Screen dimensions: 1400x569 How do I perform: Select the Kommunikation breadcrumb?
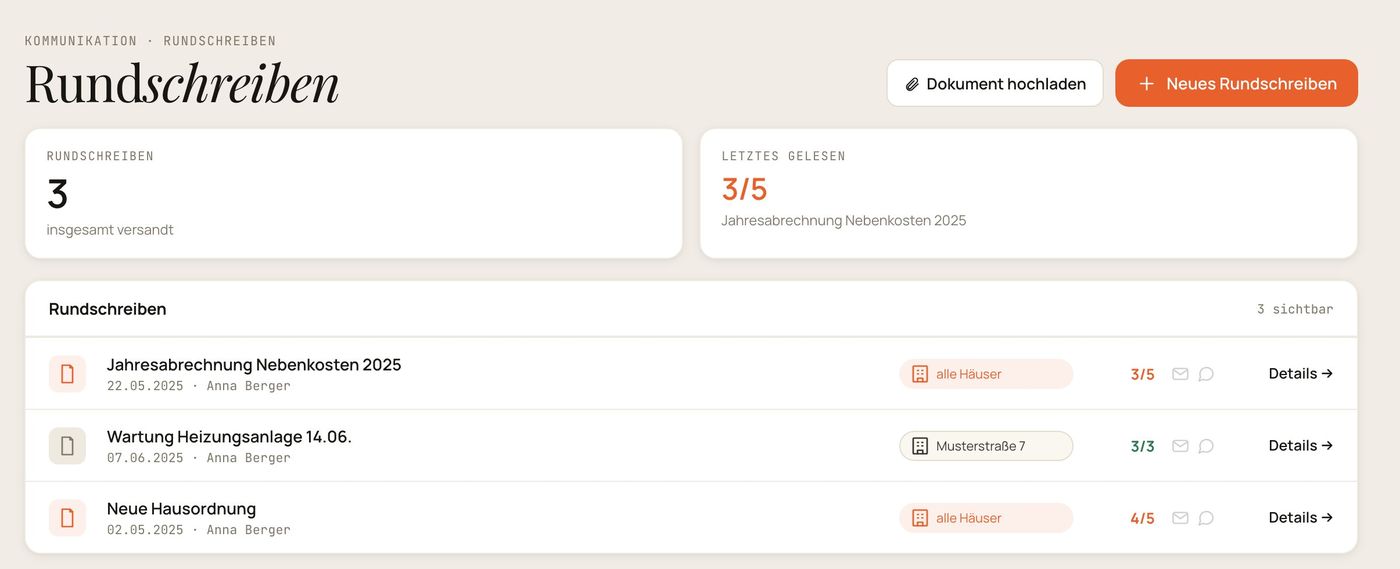[81, 41]
